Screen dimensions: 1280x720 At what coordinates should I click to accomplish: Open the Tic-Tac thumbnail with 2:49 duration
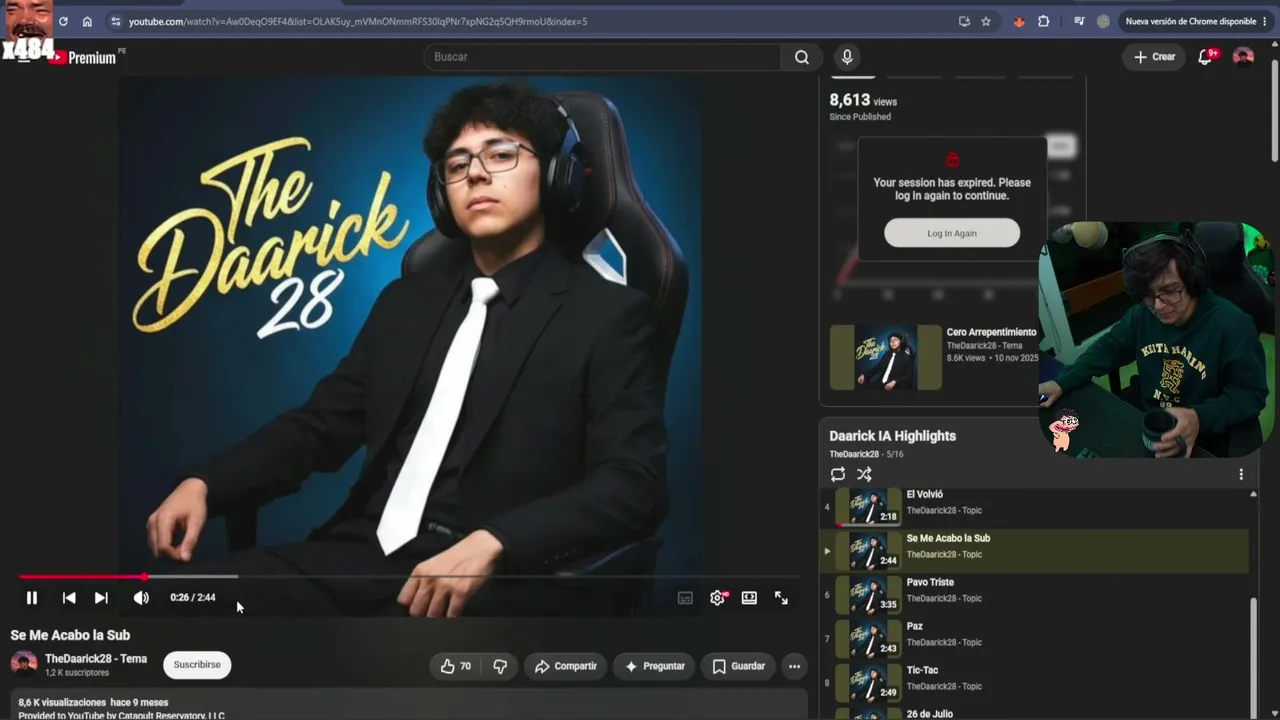[x=869, y=683]
